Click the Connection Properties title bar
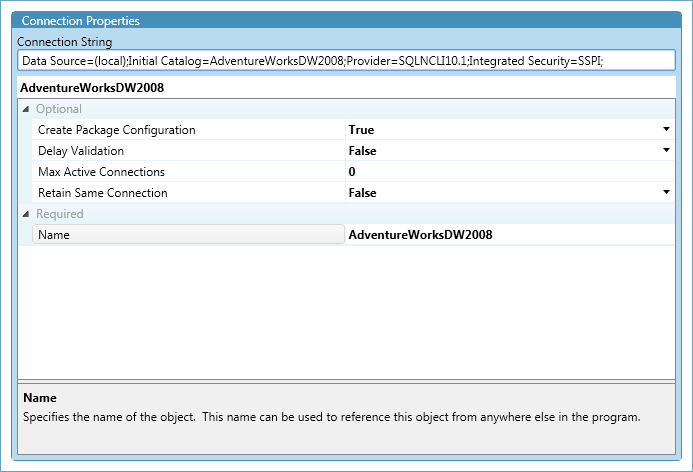Viewport: 693px width, 472px height. click(x=346, y=20)
